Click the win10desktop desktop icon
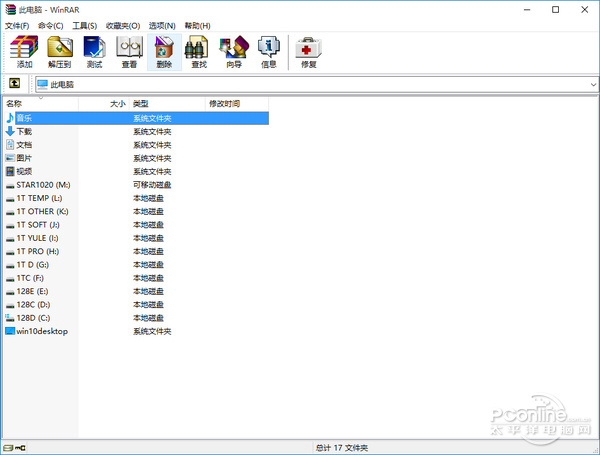This screenshot has height=455, width=600. point(10,331)
